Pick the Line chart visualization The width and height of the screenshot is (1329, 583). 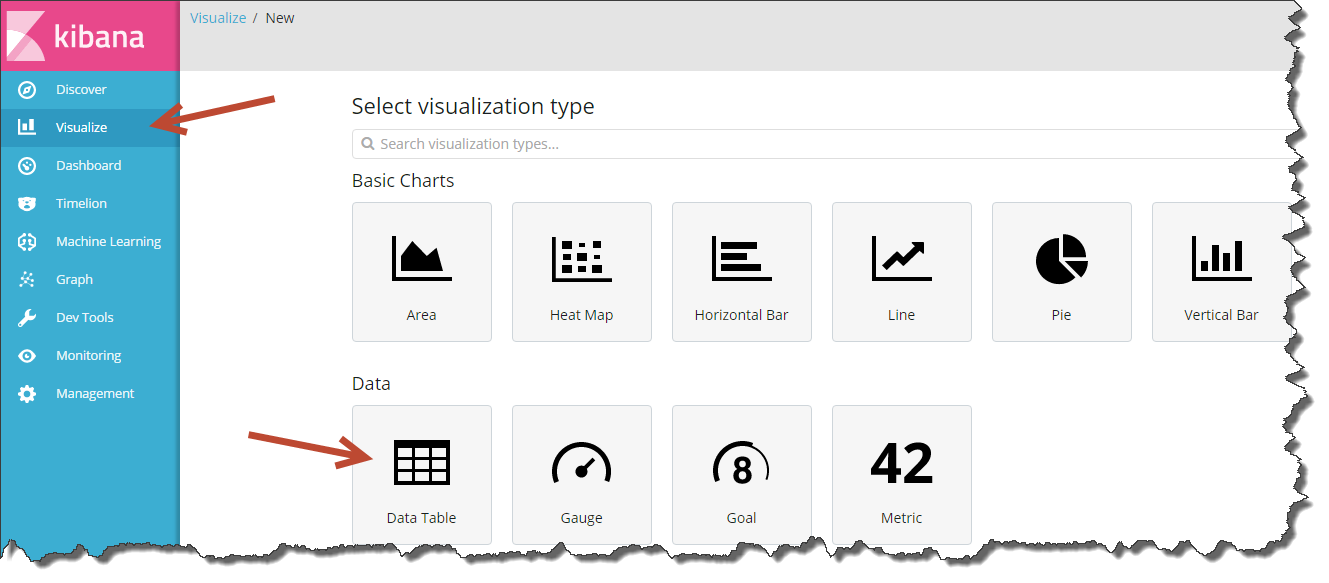pos(901,272)
